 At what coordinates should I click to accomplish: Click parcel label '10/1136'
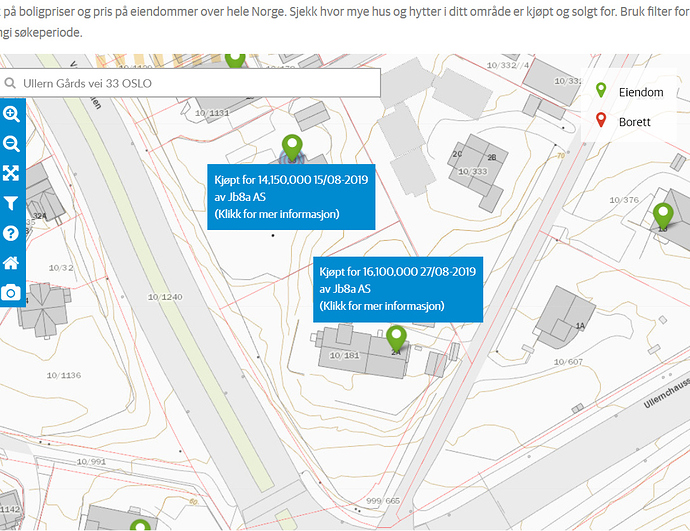pyautogui.click(x=64, y=375)
